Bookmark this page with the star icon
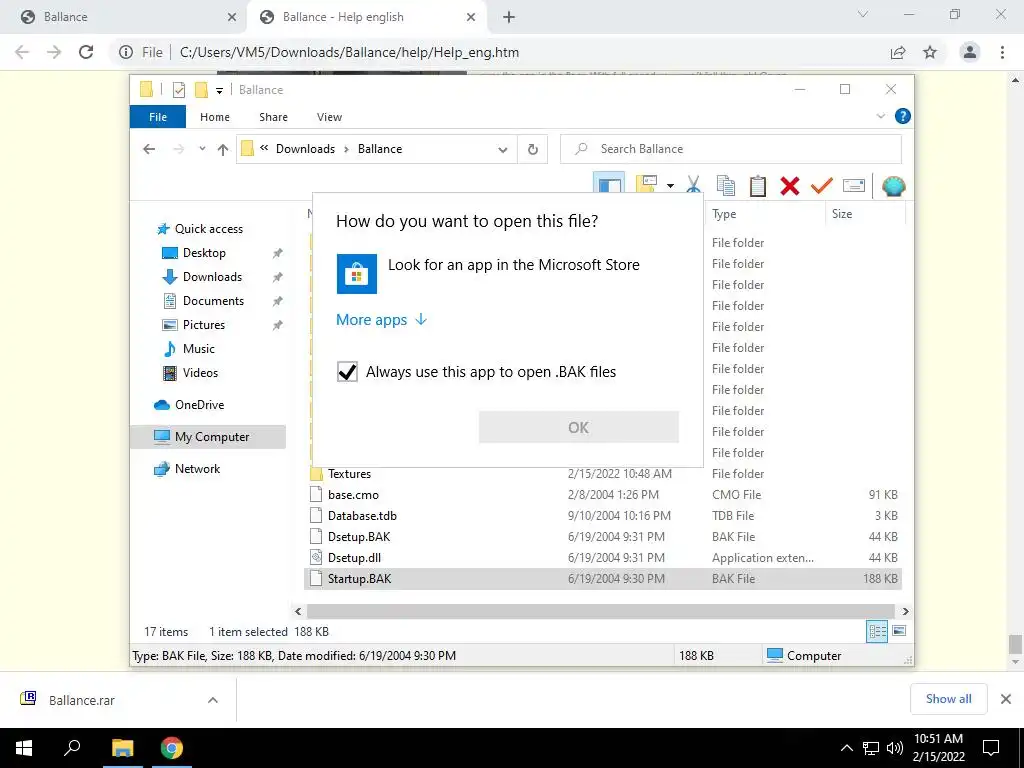This screenshot has height=768, width=1024. tap(930, 52)
